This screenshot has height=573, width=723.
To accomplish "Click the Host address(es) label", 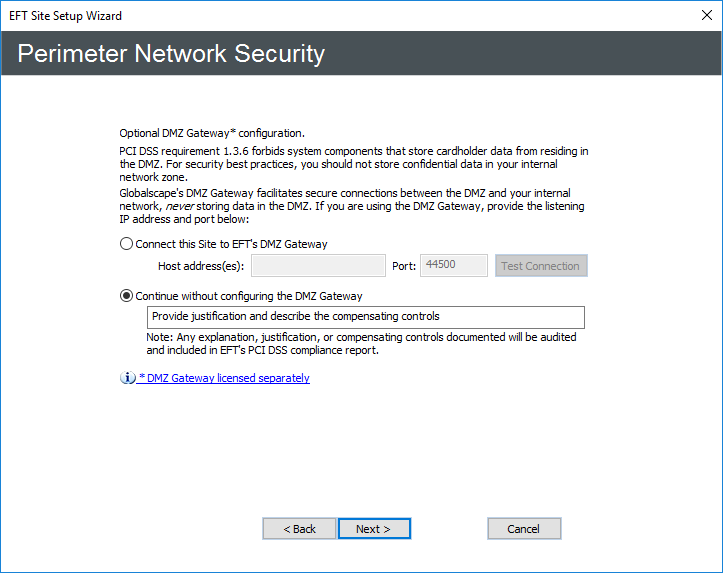I will point(201,266).
